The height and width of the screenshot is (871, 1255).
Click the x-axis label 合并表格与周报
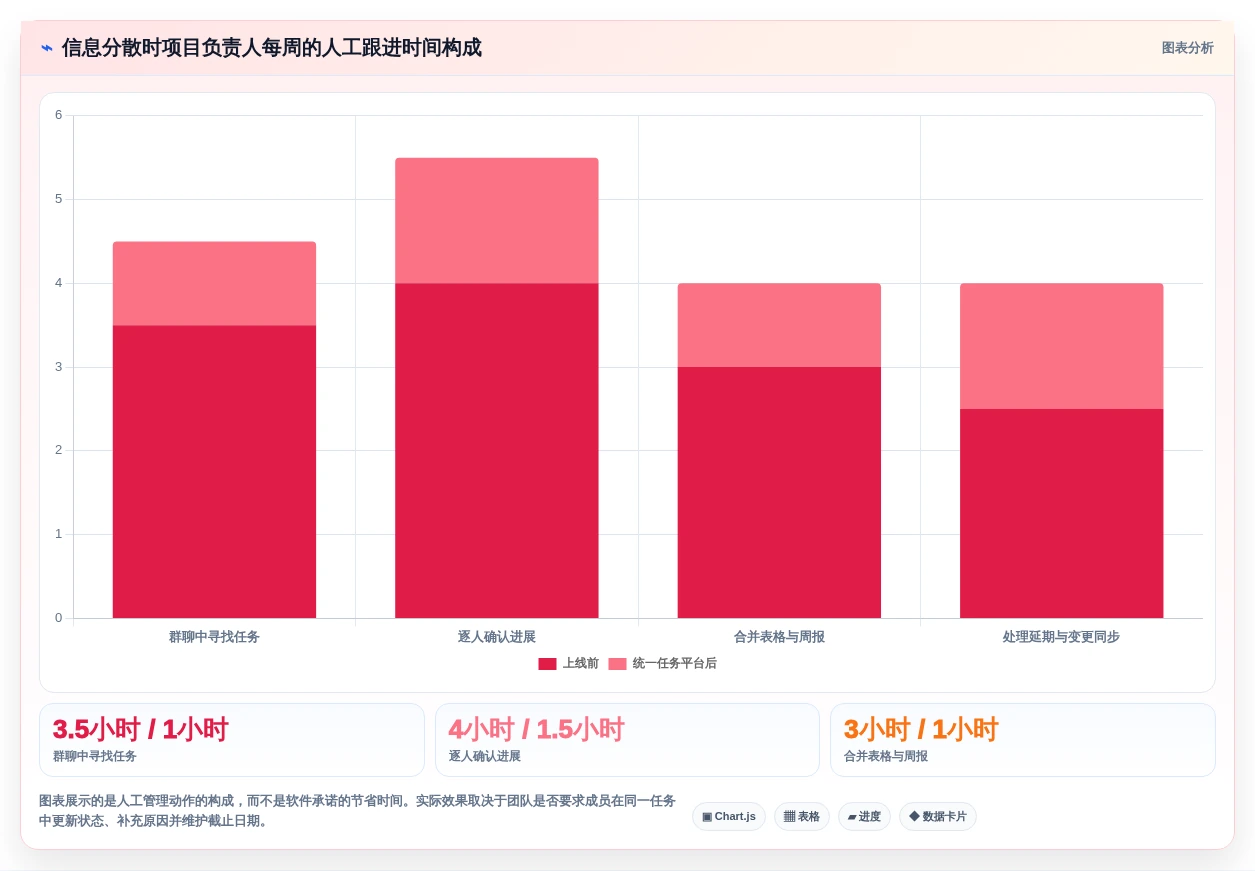[x=779, y=637]
